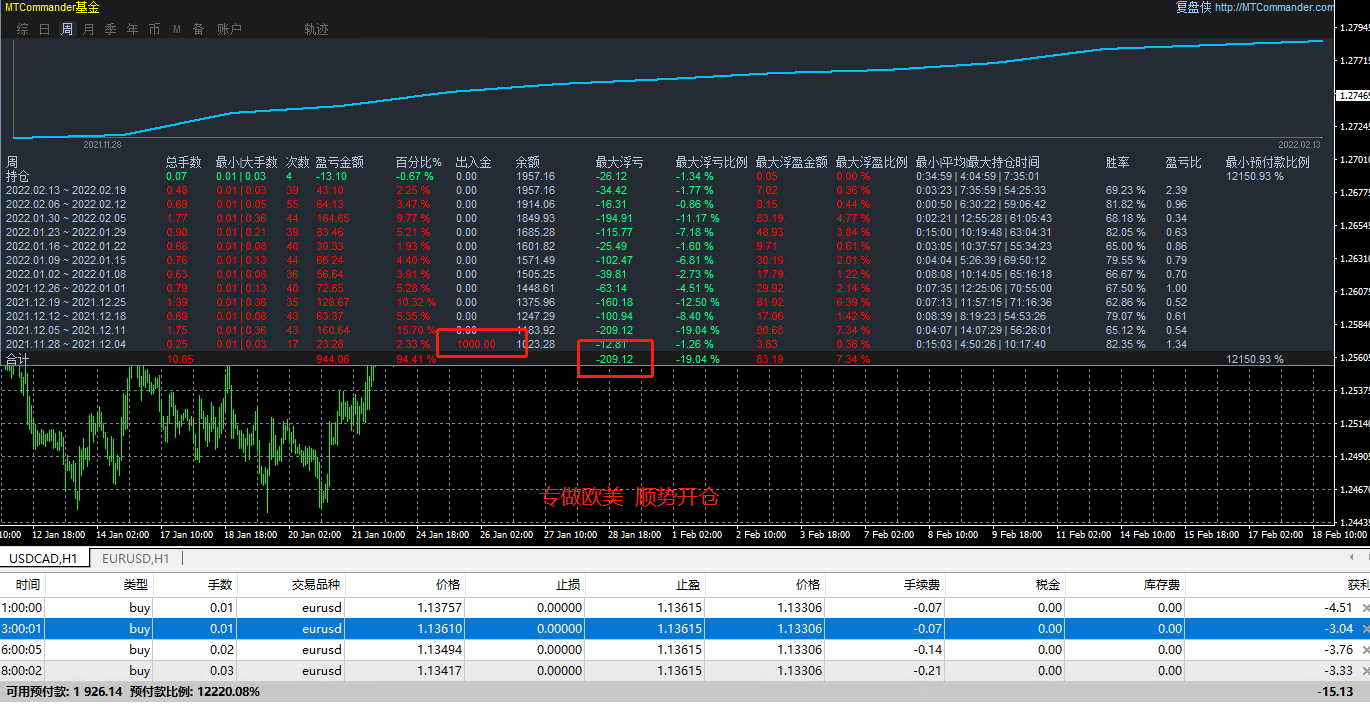This screenshot has height=716, width=1370.
Task: Click the 盈亏金额 column heading
Action: [339, 162]
